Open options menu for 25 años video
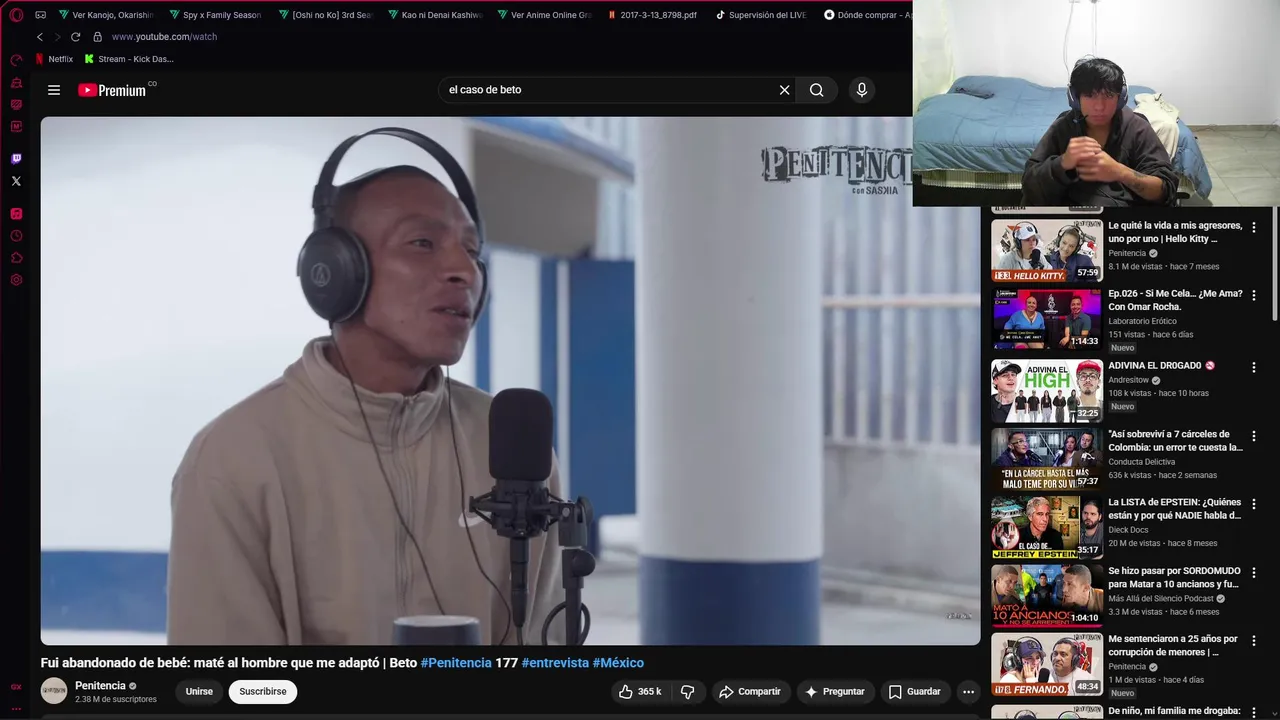 pyautogui.click(x=1254, y=641)
